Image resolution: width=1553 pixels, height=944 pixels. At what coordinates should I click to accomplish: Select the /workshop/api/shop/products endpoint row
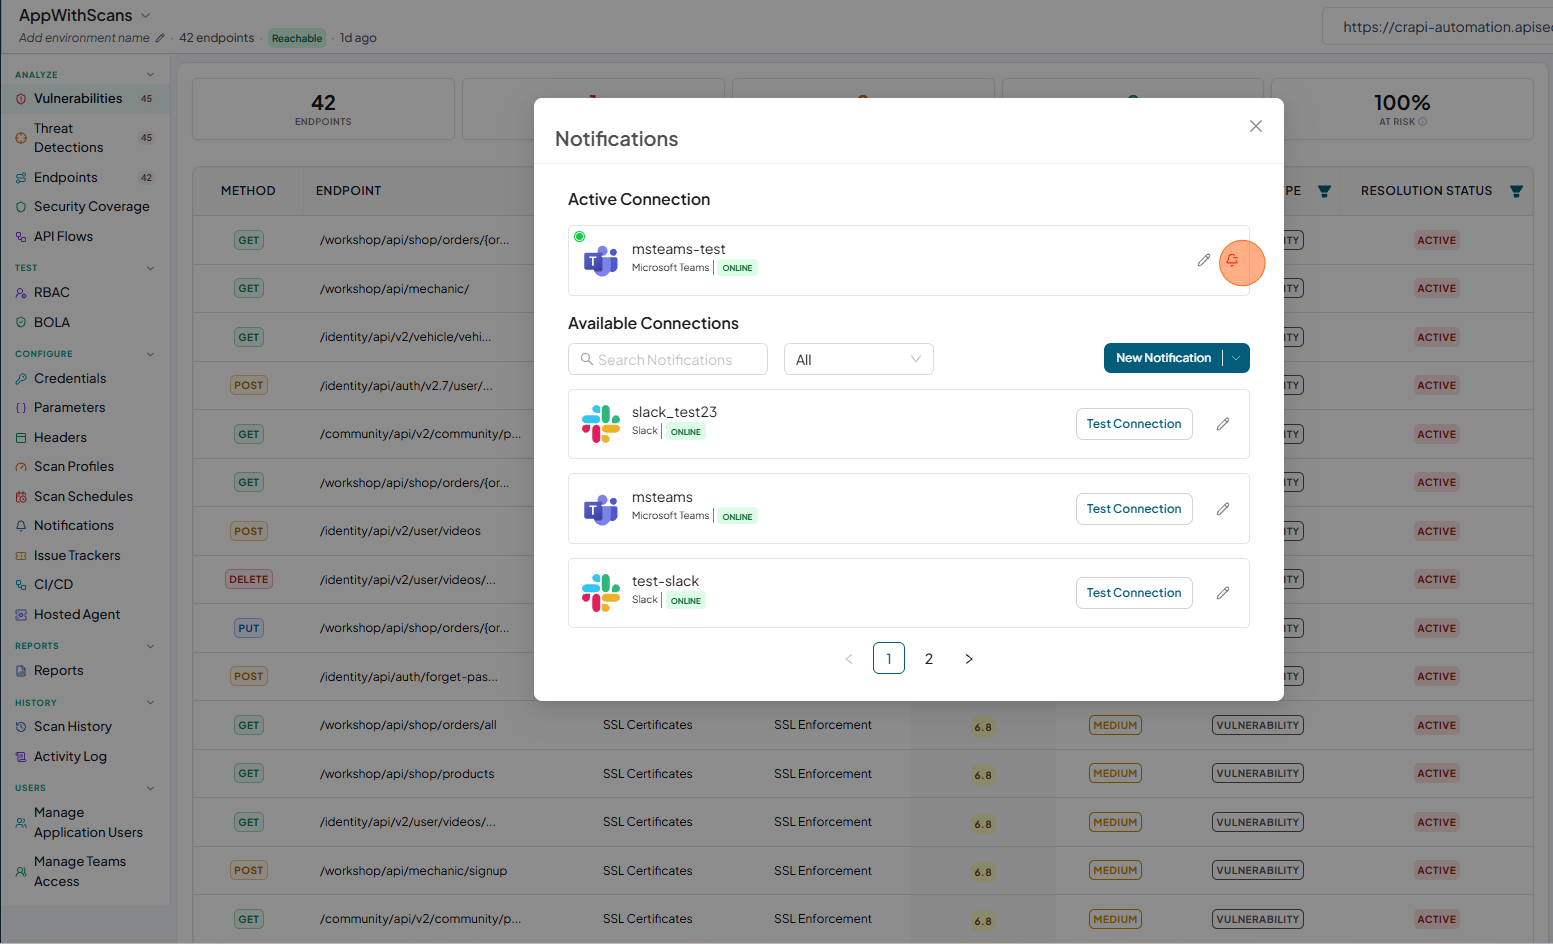click(x=862, y=773)
